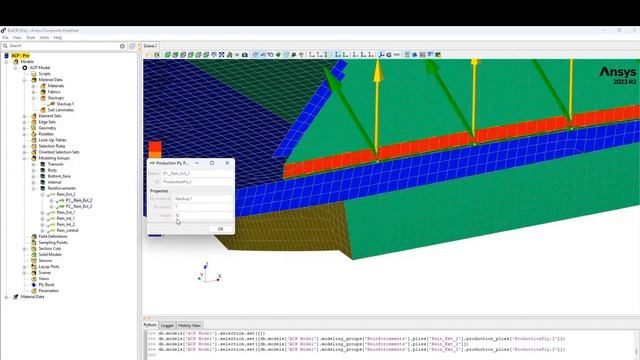Expand the Edge Sets node

(x=24, y=122)
